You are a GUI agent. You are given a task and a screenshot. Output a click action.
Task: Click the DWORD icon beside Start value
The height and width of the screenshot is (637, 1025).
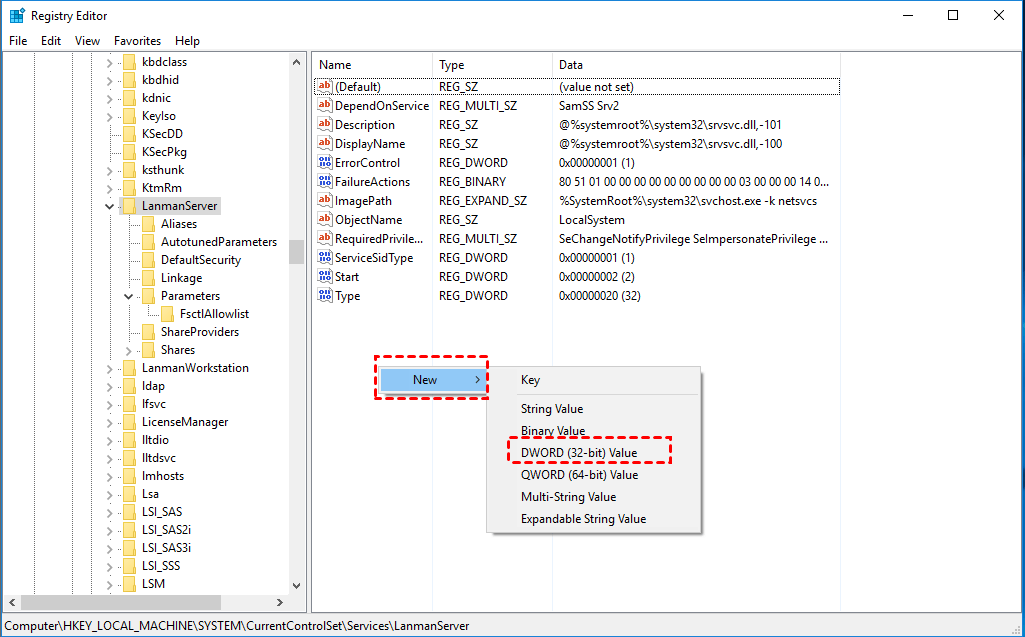pos(324,275)
